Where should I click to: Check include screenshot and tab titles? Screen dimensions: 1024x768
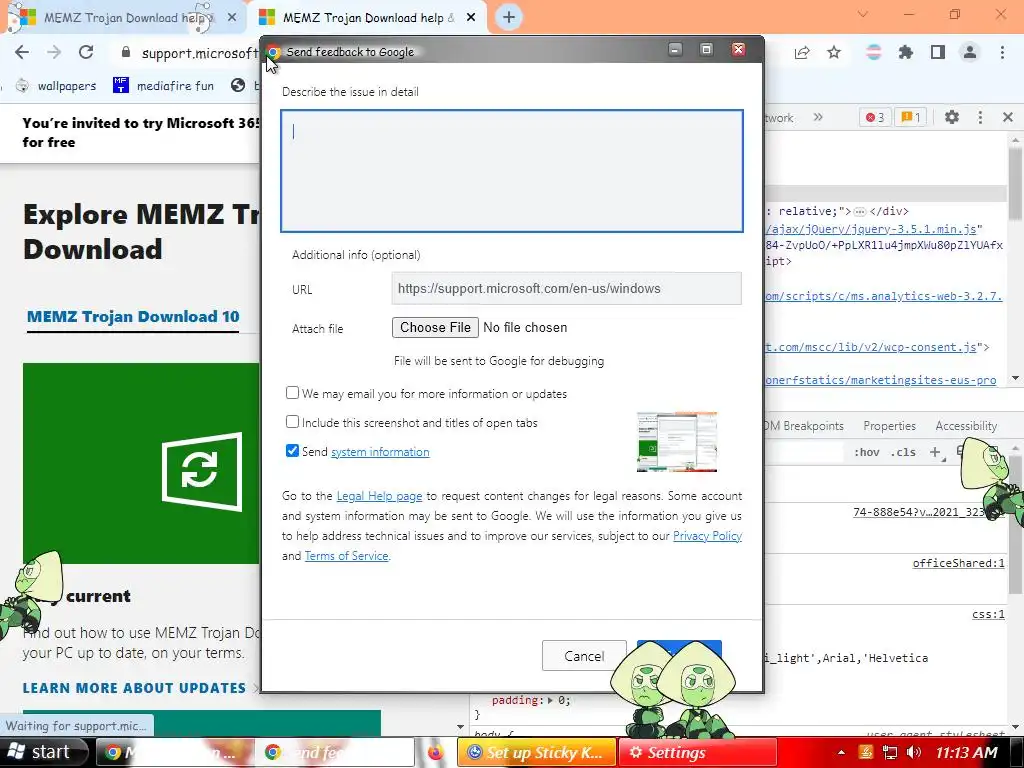293,422
